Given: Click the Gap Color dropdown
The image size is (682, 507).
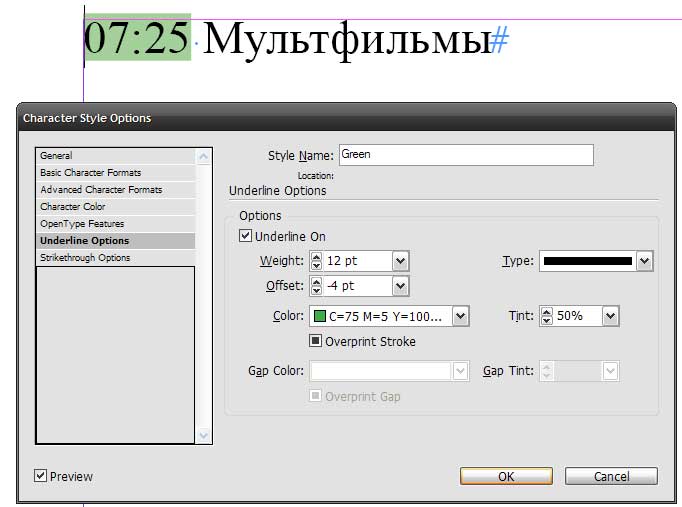Looking at the screenshot, I should pos(389,371).
